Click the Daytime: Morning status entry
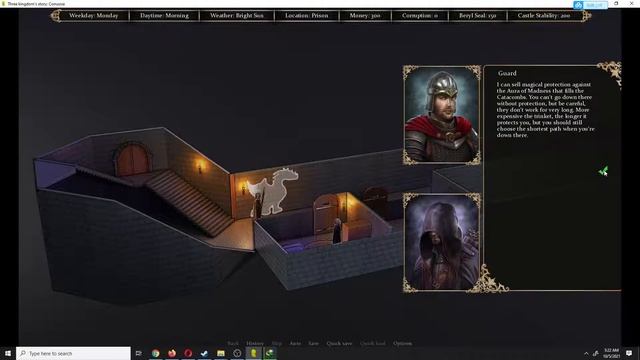The image size is (640, 360). (164, 16)
